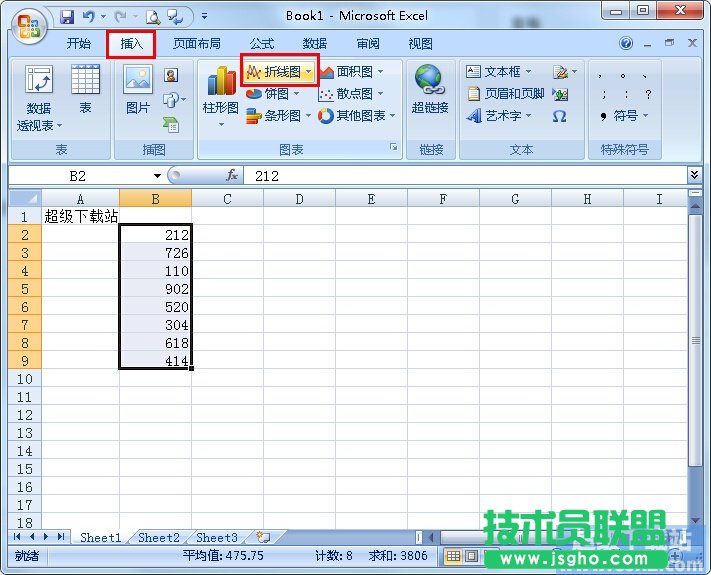Open the 公式 (Formulas) ribbon tab

(x=262, y=44)
